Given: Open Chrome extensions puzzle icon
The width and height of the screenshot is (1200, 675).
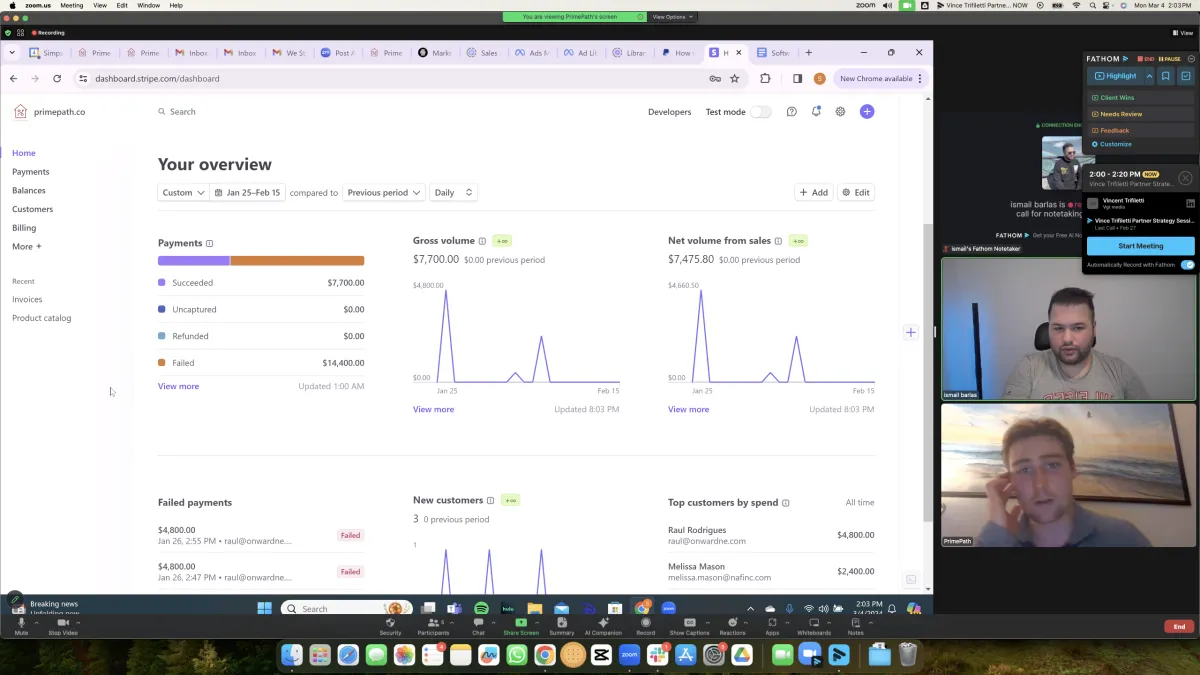Looking at the screenshot, I should click(765, 79).
